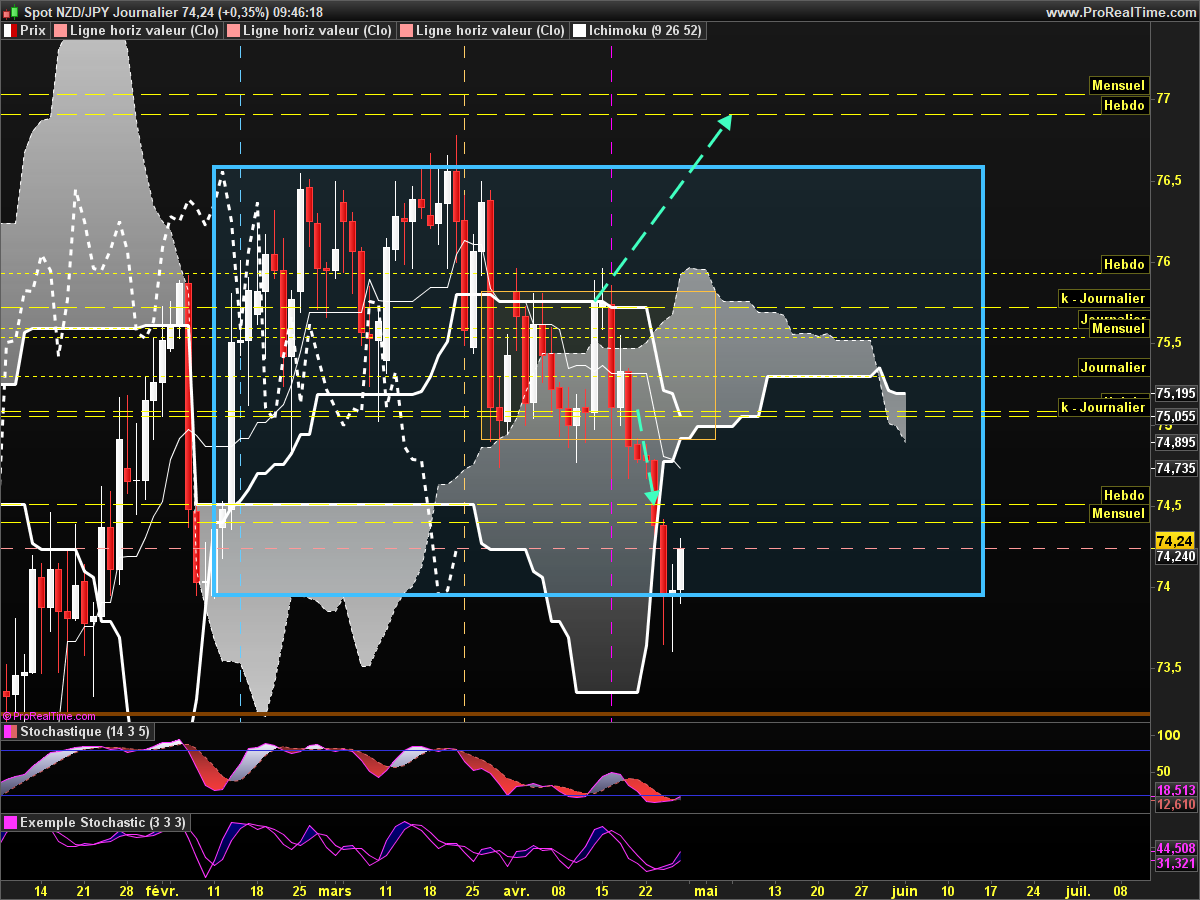Click the févr. date label on time axis
1200x900 pixels.
162,890
